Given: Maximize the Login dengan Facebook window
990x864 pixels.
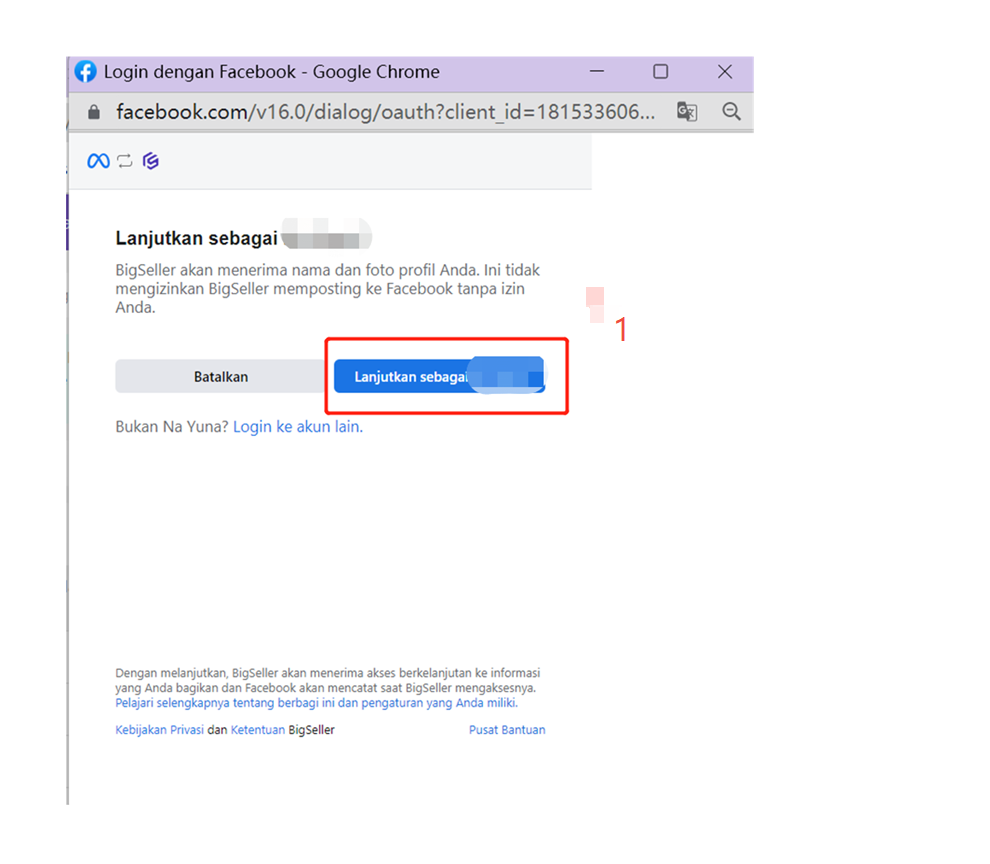Looking at the screenshot, I should tap(660, 71).
